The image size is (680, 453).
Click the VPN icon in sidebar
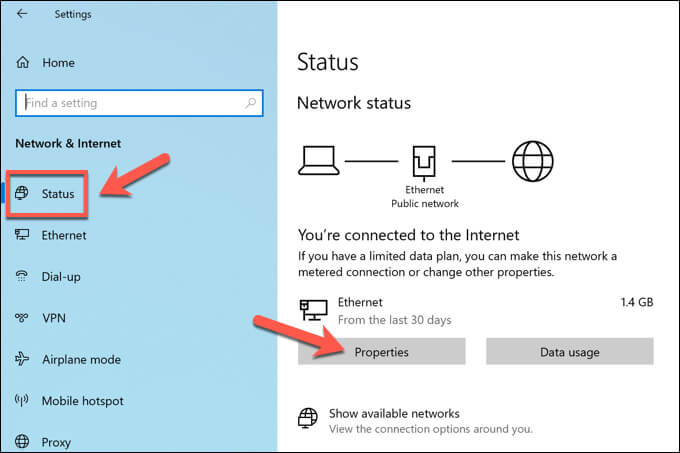pos(22,318)
